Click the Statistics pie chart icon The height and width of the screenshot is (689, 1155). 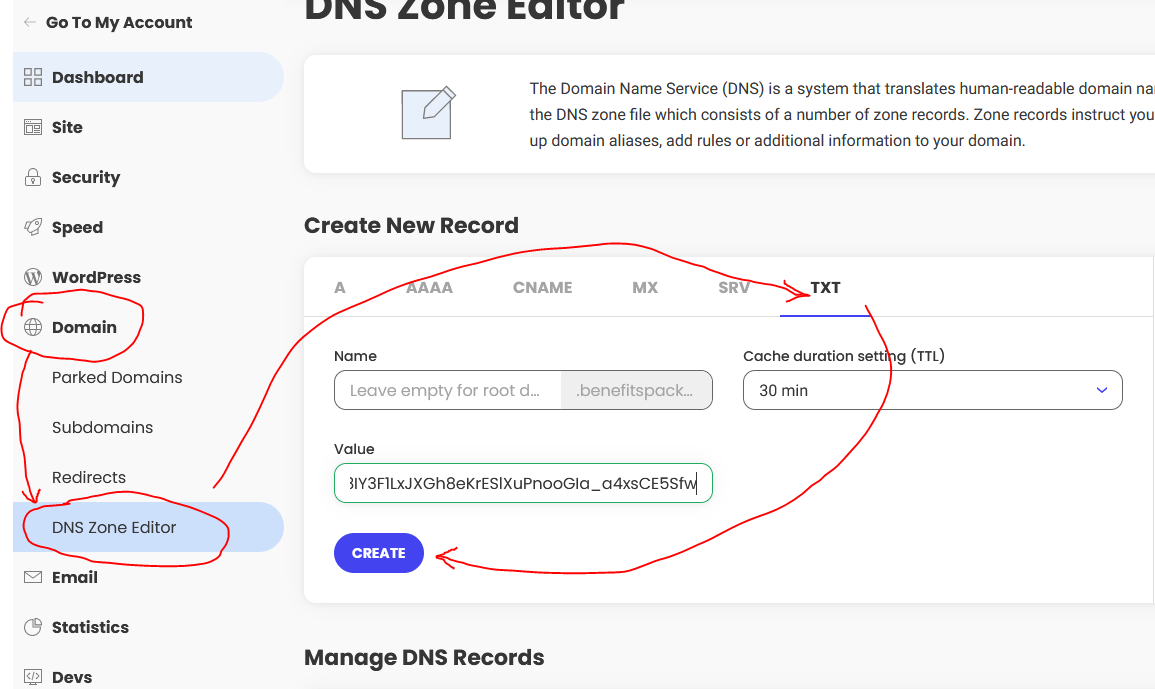click(33, 627)
